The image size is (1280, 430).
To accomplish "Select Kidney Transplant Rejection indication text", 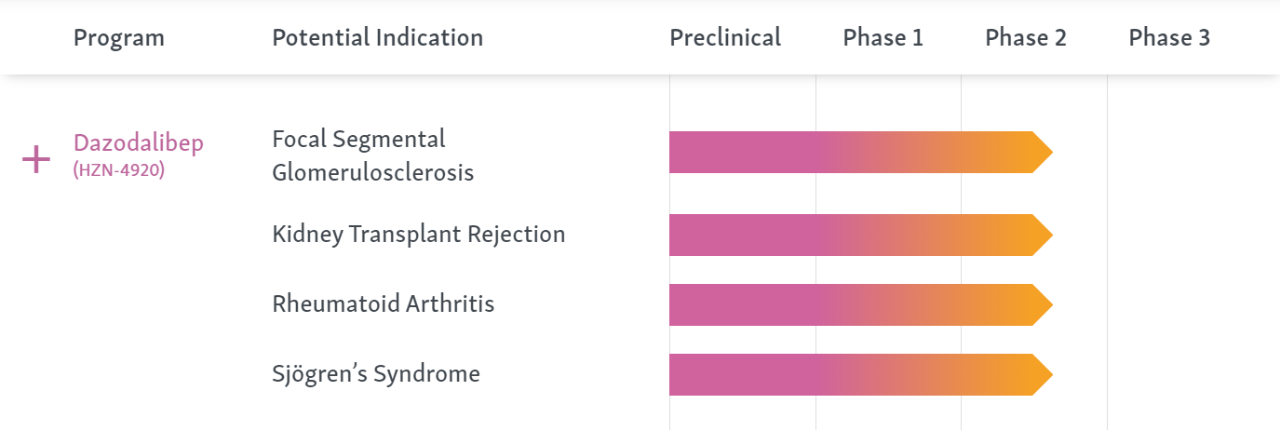I will [x=418, y=234].
